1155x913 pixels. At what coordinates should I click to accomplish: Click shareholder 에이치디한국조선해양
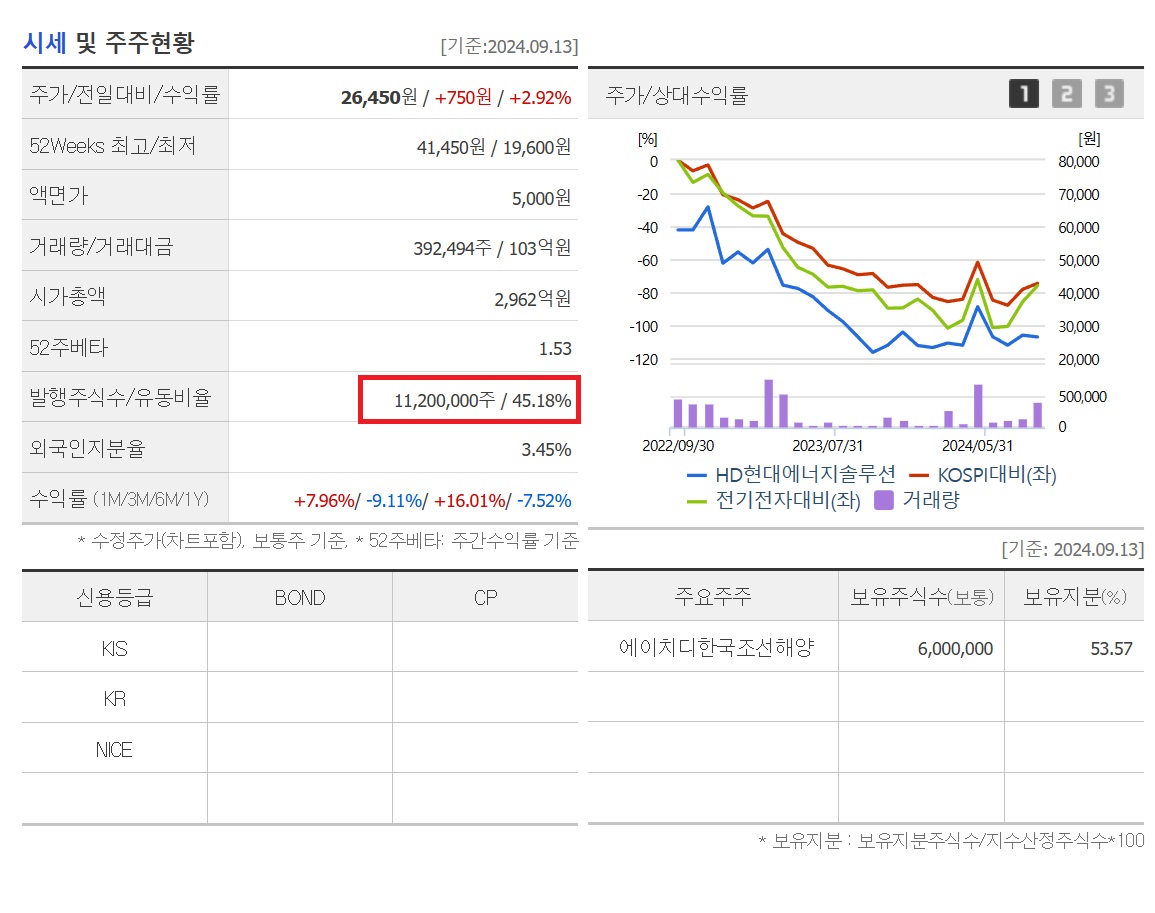pos(716,647)
